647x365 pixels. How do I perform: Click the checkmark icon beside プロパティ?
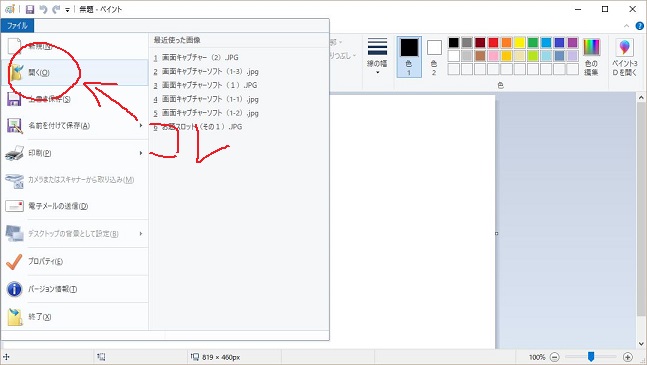[14, 261]
